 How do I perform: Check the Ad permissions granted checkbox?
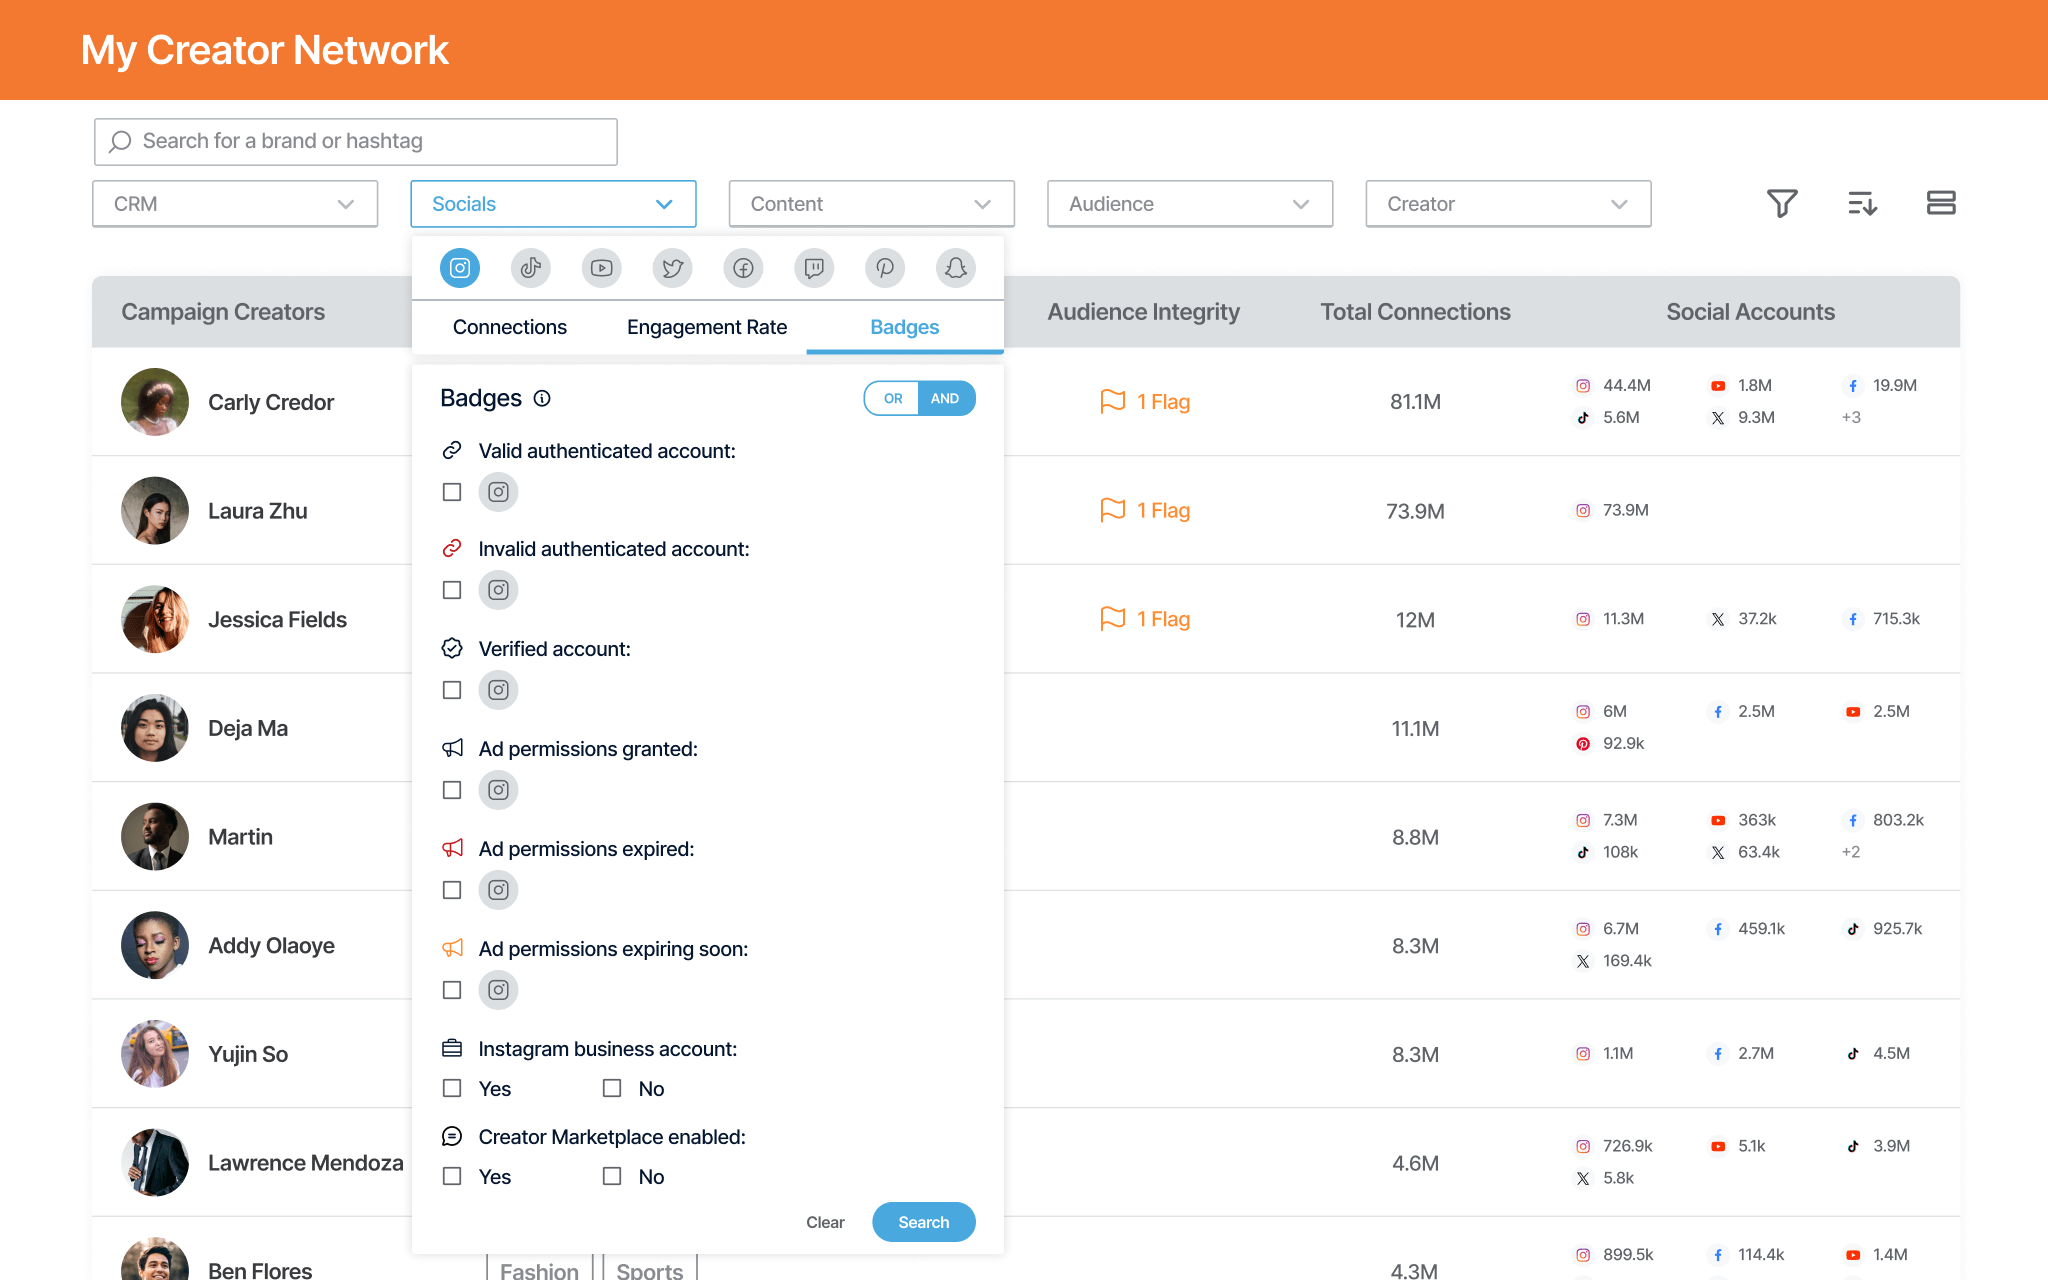[452, 790]
